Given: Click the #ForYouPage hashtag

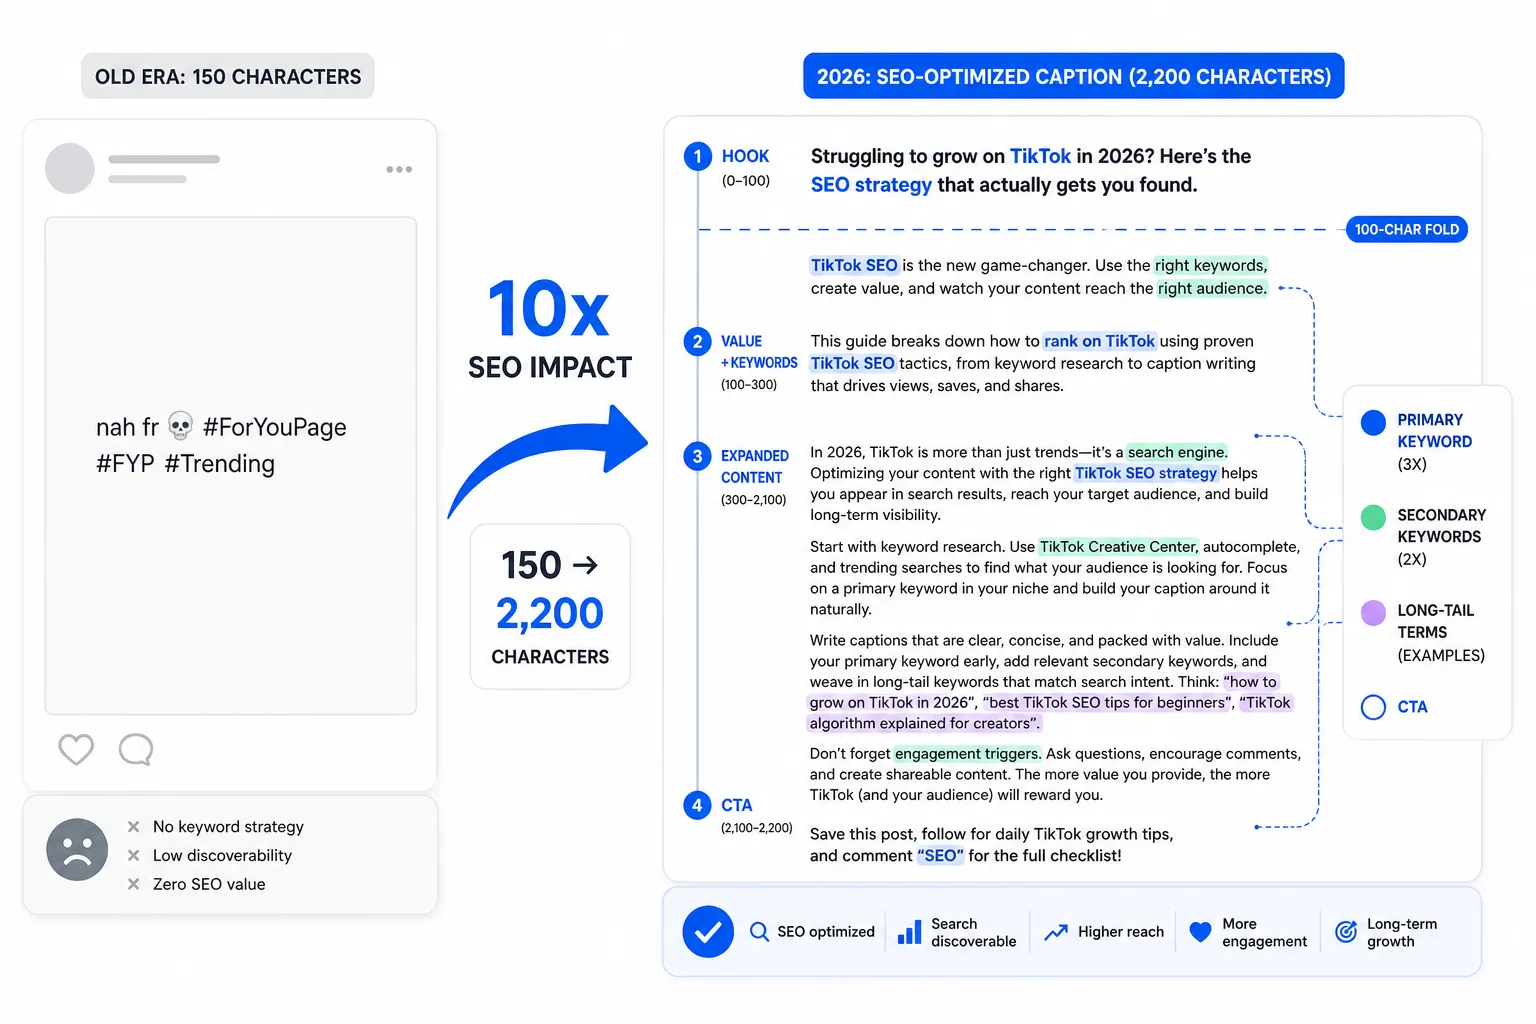Looking at the screenshot, I should click(x=275, y=427).
